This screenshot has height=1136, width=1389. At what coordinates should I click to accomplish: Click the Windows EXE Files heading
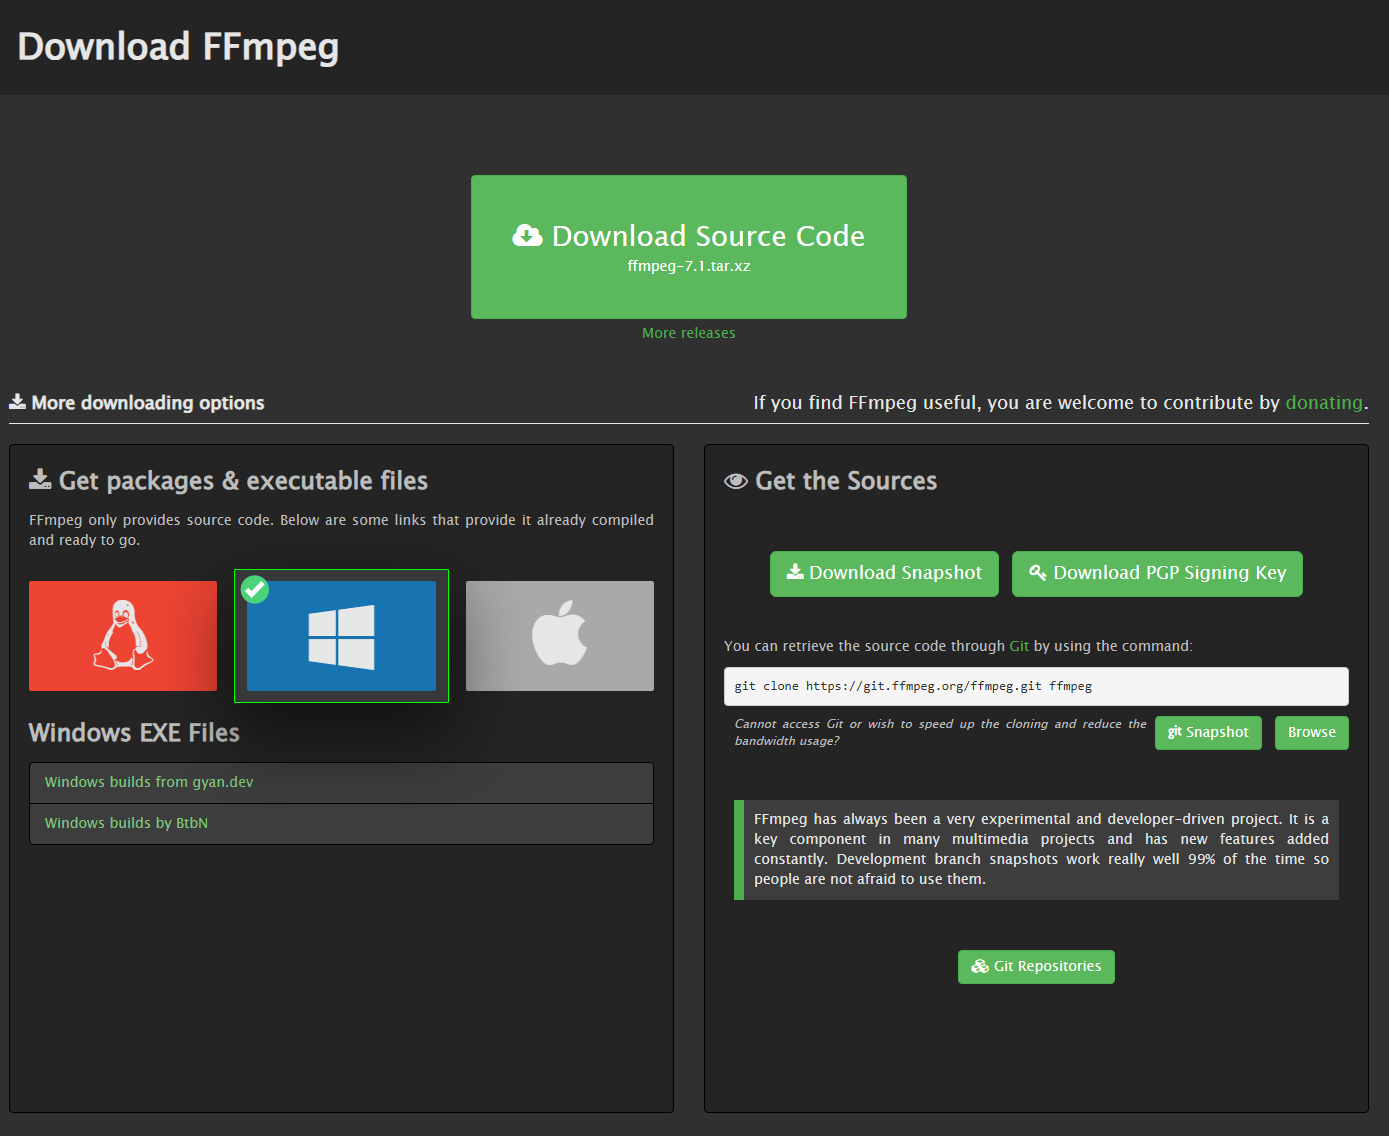coord(134,733)
